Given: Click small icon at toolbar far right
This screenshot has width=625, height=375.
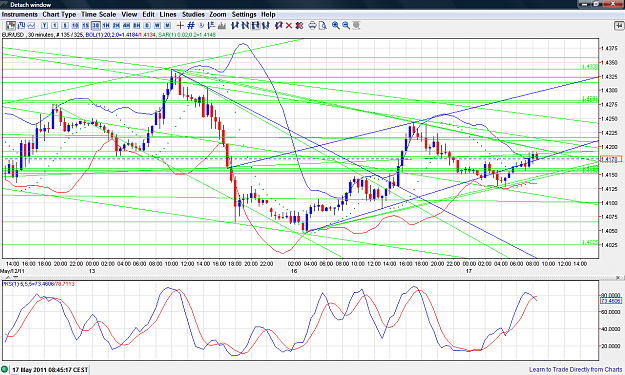Looking at the screenshot, I should [x=619, y=26].
